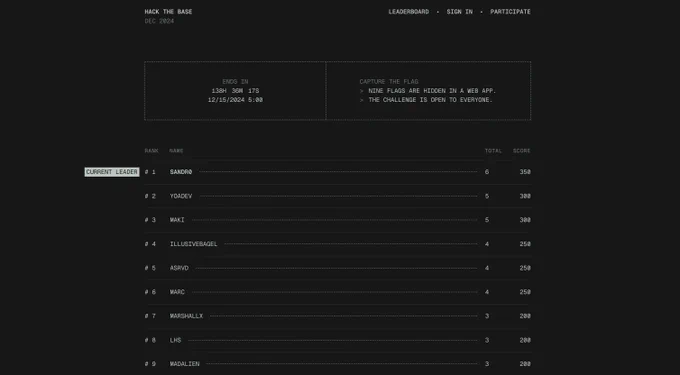
Task: Select player name ASRVD
Action: [x=179, y=268]
